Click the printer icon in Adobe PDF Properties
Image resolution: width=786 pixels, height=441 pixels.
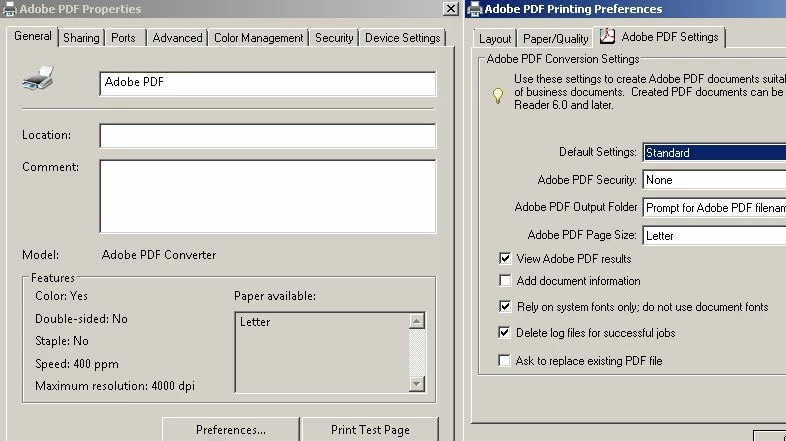click(x=38, y=78)
